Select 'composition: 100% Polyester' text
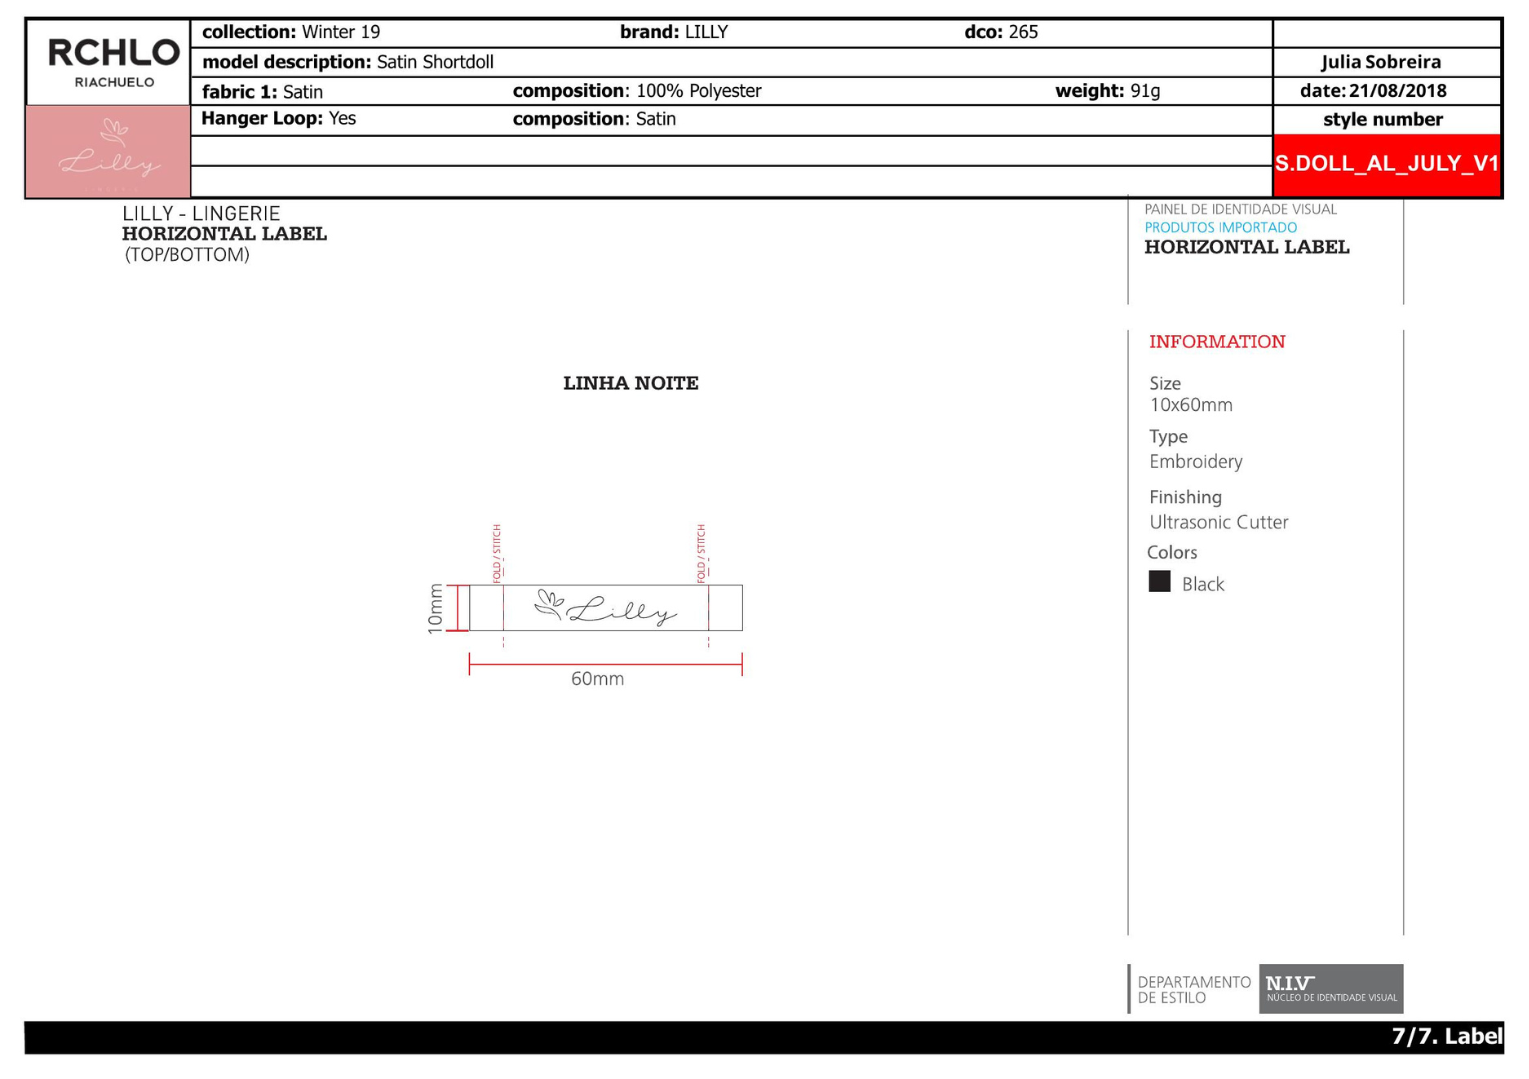 [637, 91]
